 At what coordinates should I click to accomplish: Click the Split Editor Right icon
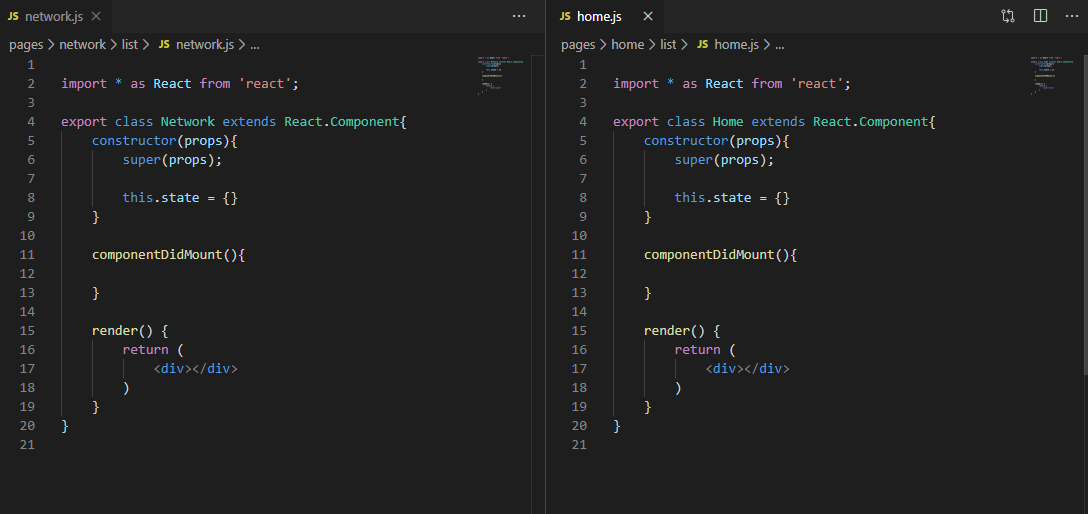click(x=1040, y=16)
